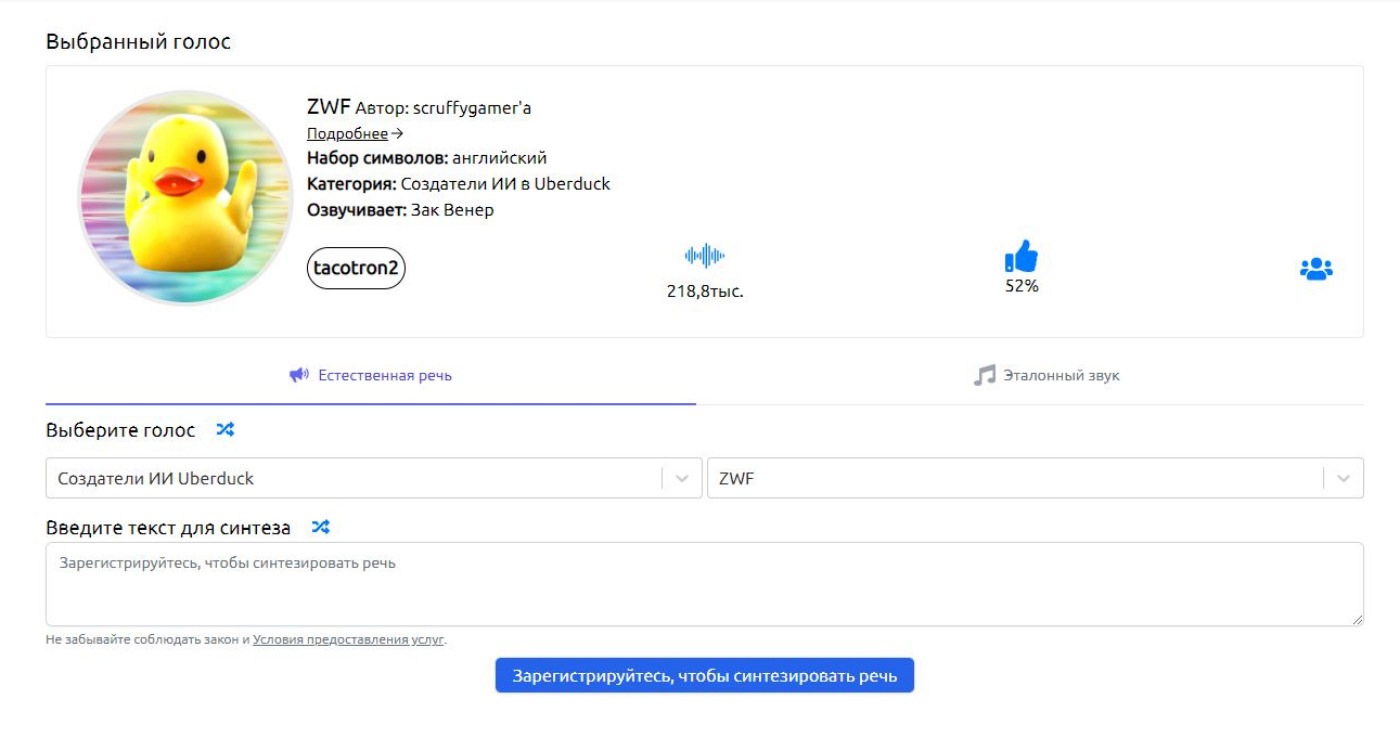
Task: Click the 218,8тыс. usage count
Action: pyautogui.click(x=705, y=292)
